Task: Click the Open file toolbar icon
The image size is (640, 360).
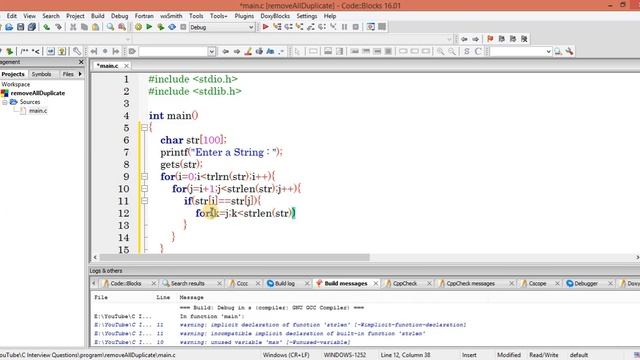Action: point(9,27)
